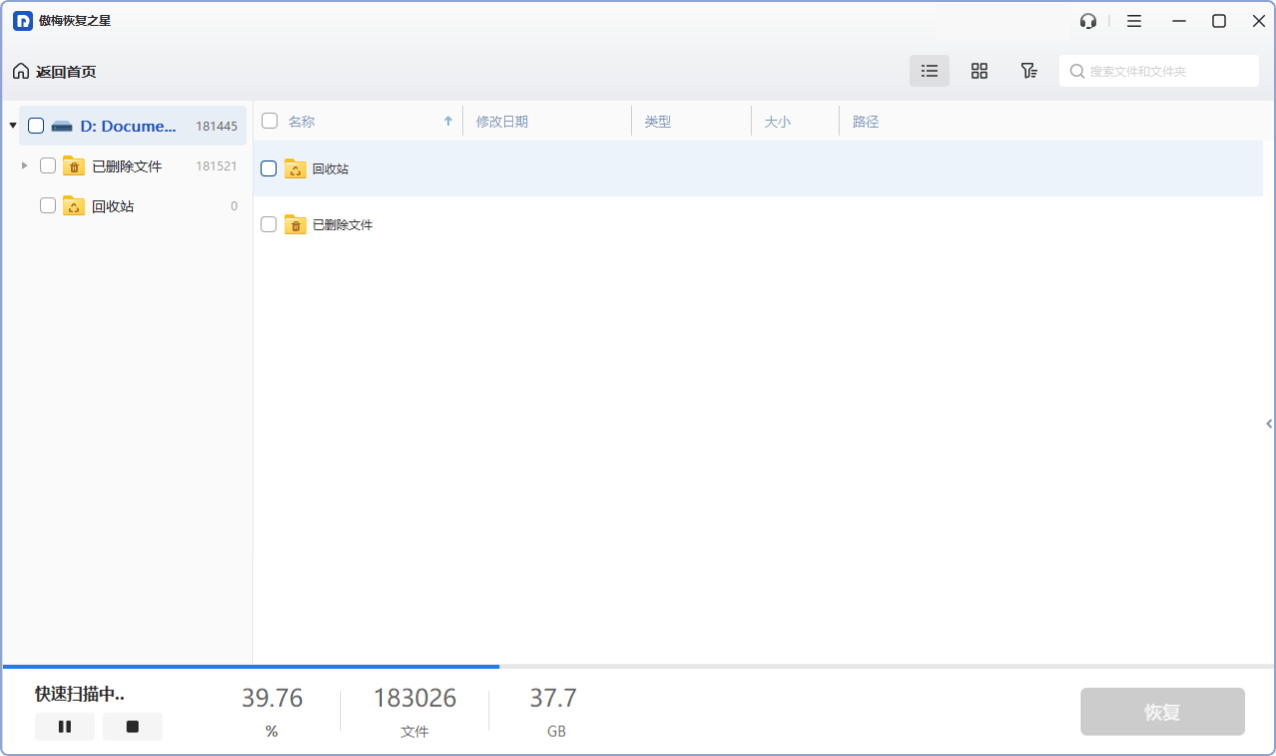Screen dimensions: 1276x756
Task: Open the hamburger menu in title bar
Action: pyautogui.click(x=1134, y=21)
